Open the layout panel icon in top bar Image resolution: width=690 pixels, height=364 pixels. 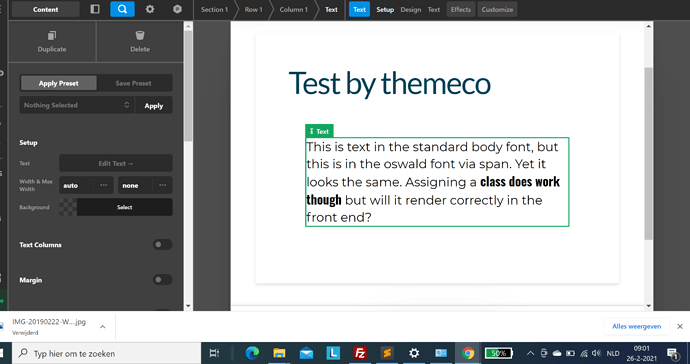tap(95, 9)
